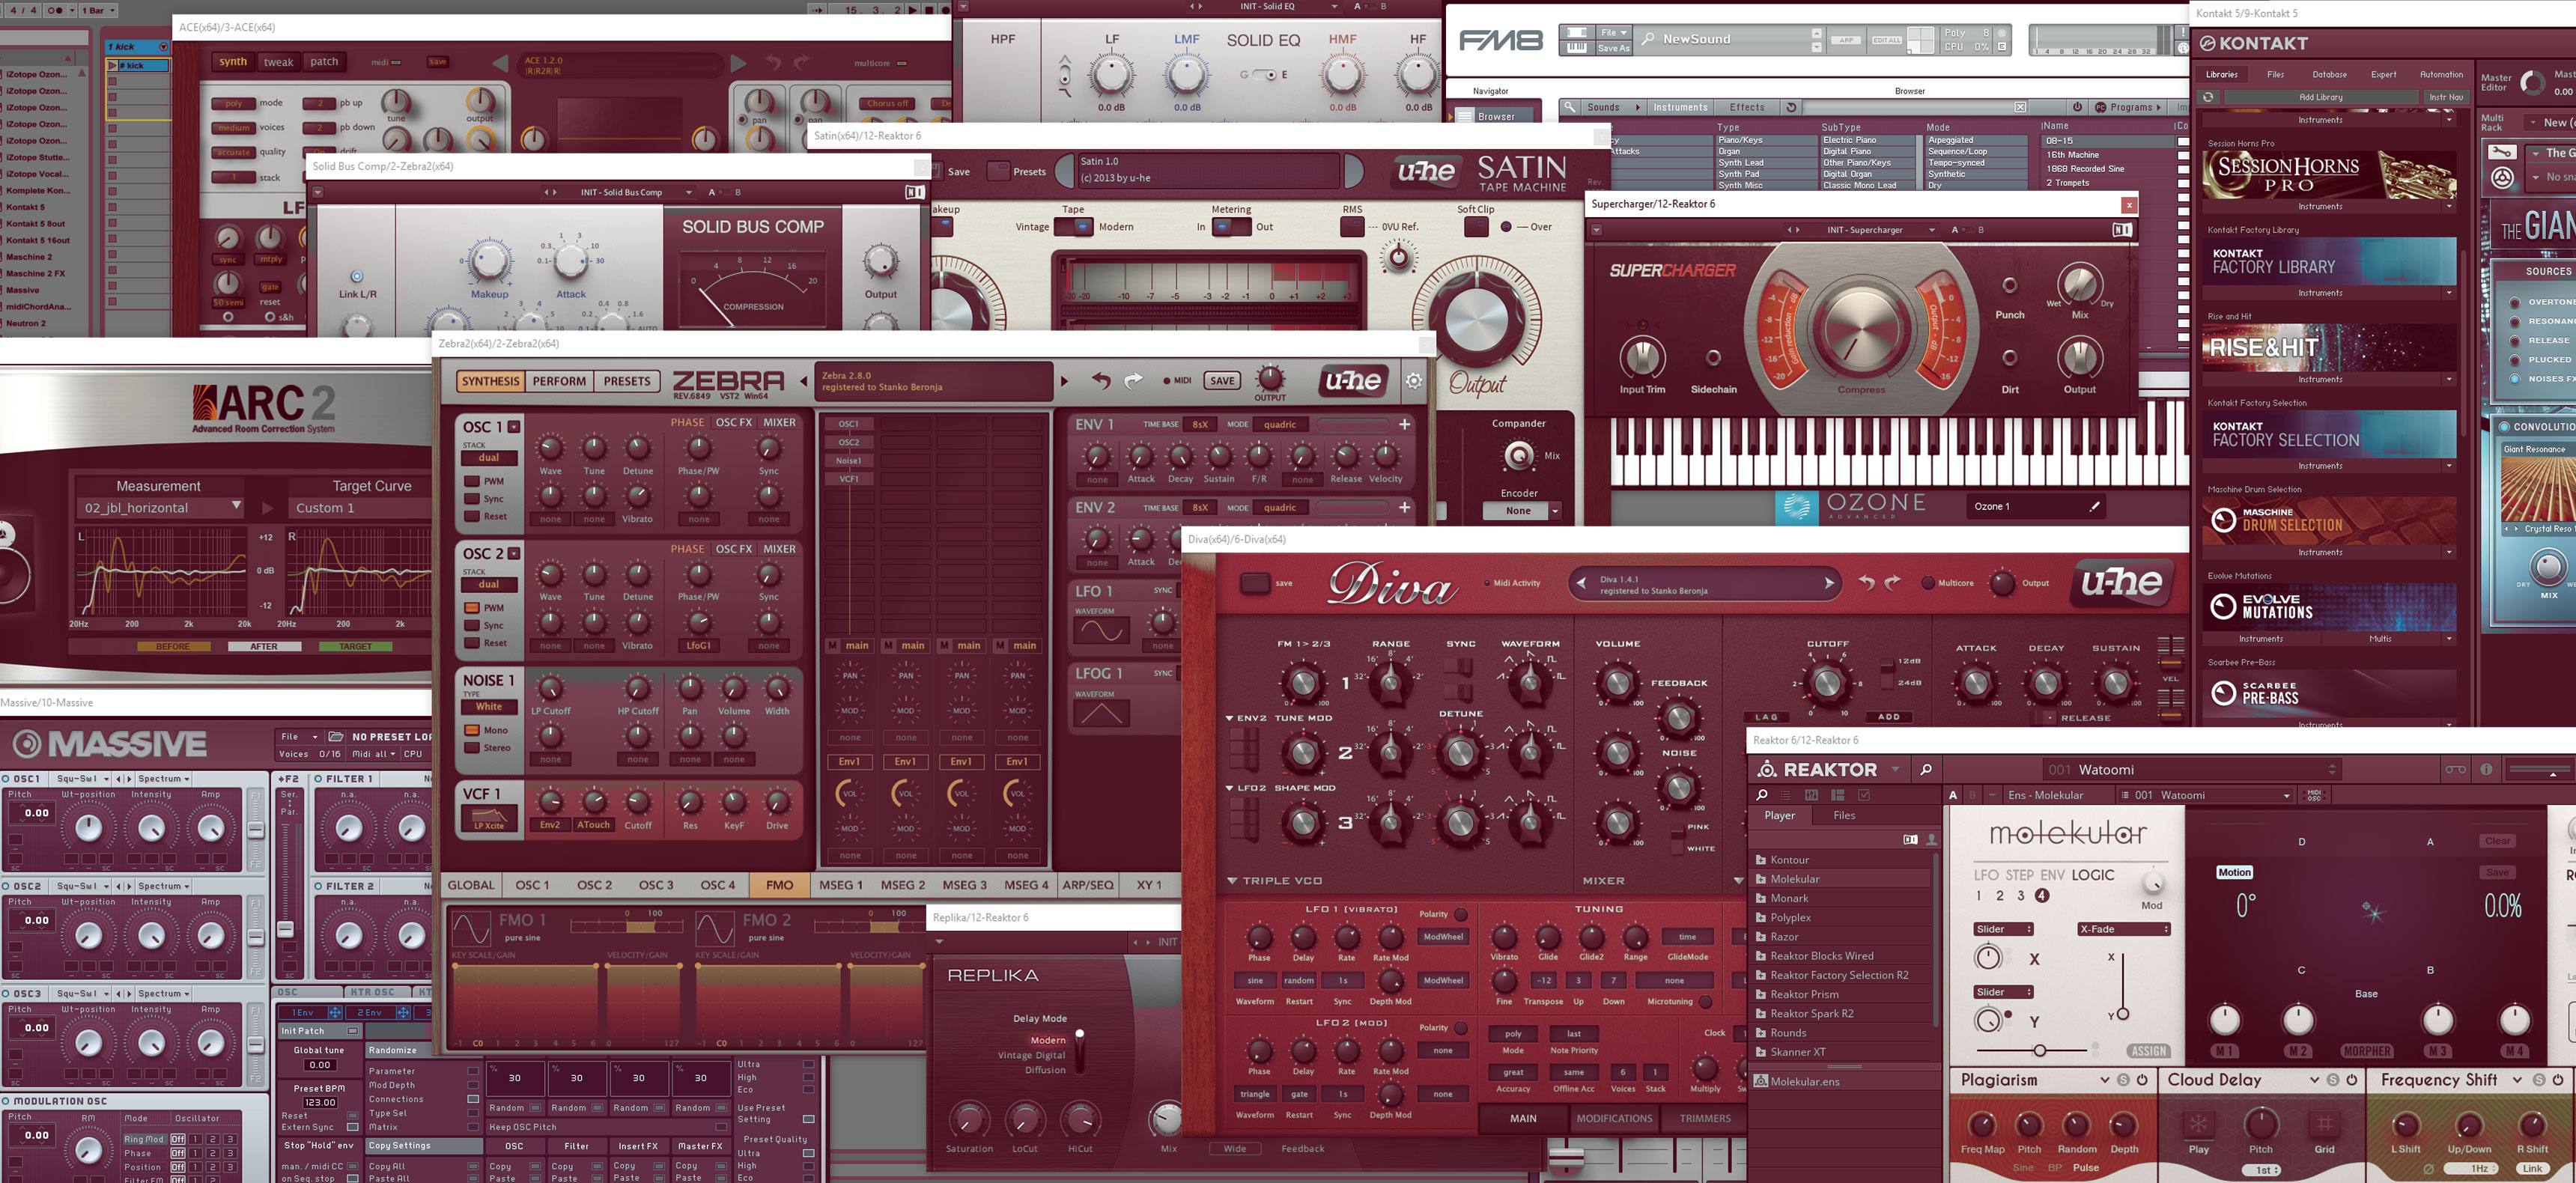Solo Plagiarism effect with S icon
The width and height of the screenshot is (2576, 1183).
point(2124,1080)
